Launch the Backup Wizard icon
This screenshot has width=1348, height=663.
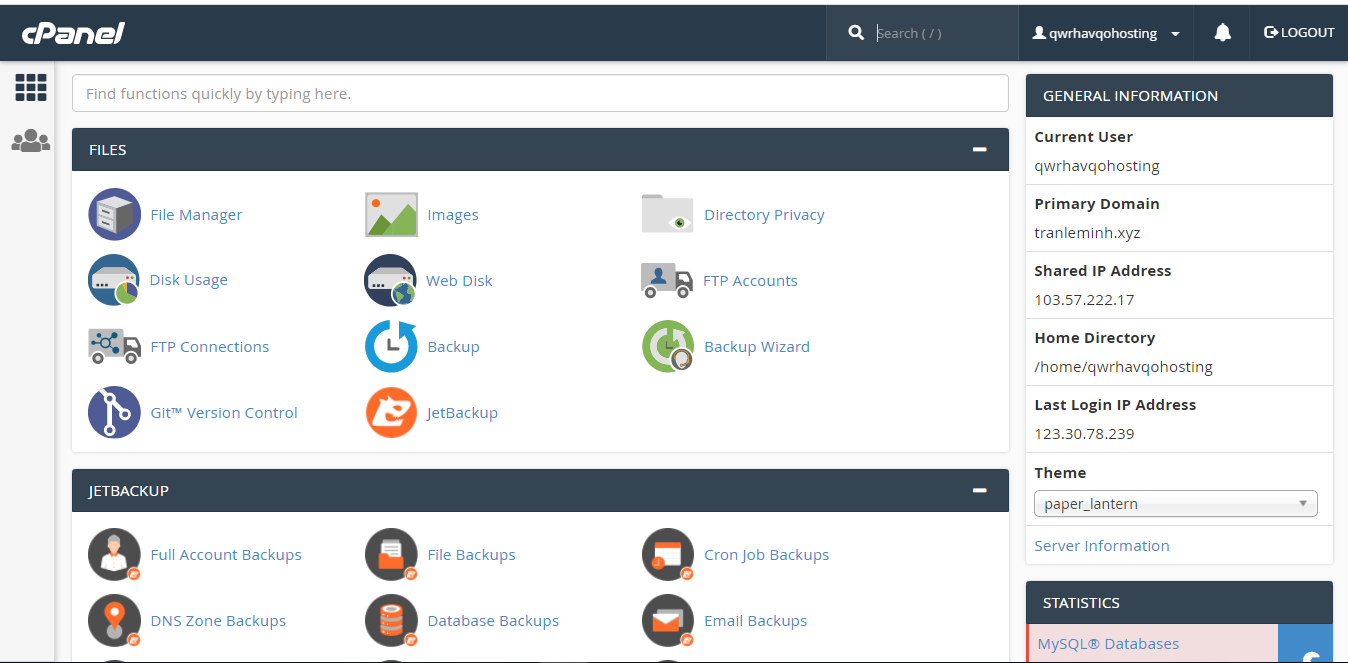(x=667, y=346)
